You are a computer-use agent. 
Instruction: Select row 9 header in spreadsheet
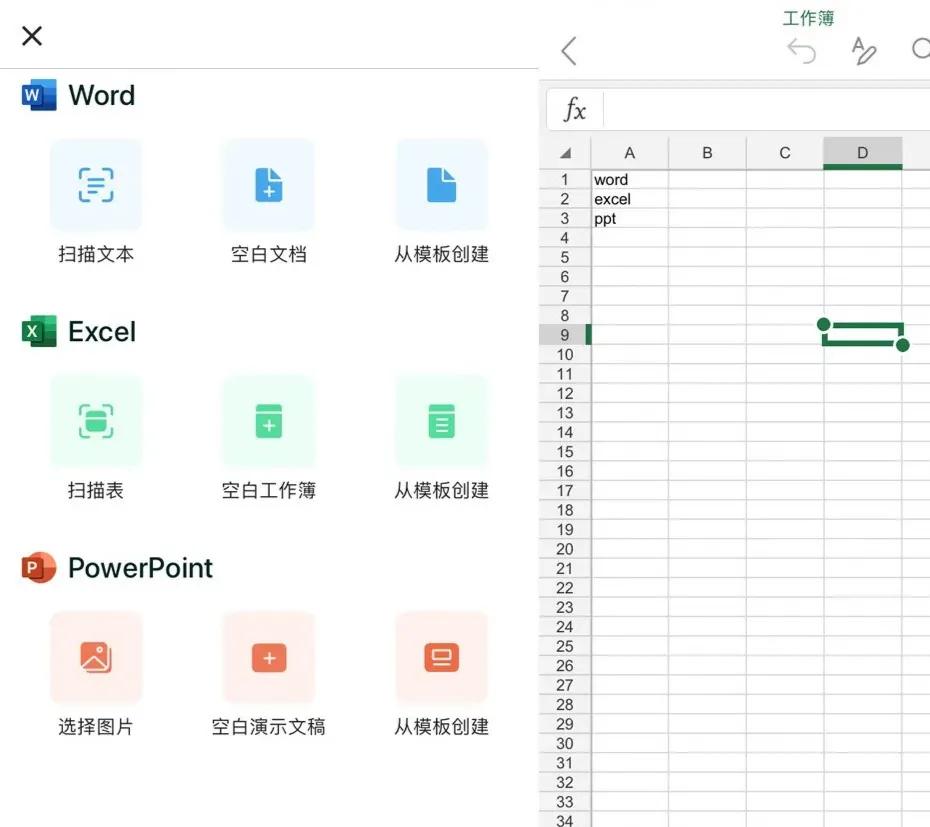[x=563, y=334]
